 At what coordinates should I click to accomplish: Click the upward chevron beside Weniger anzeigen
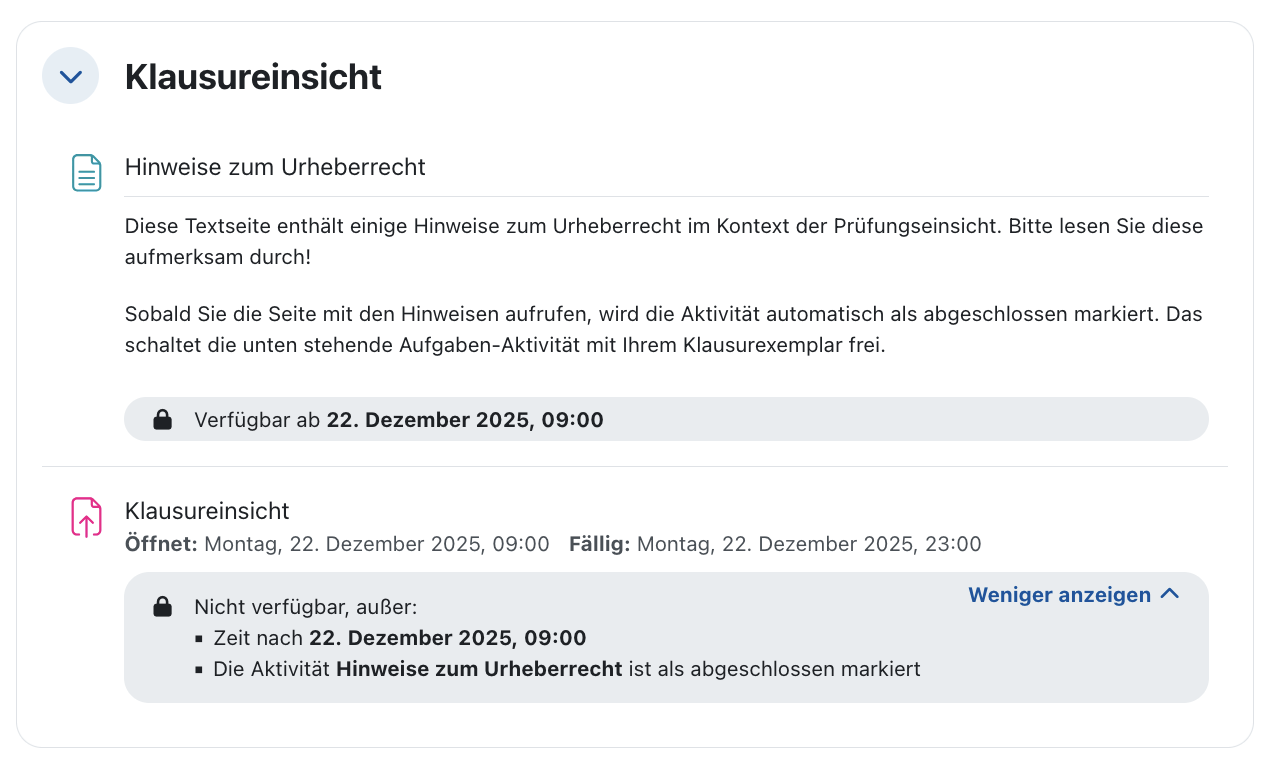pos(1169,593)
